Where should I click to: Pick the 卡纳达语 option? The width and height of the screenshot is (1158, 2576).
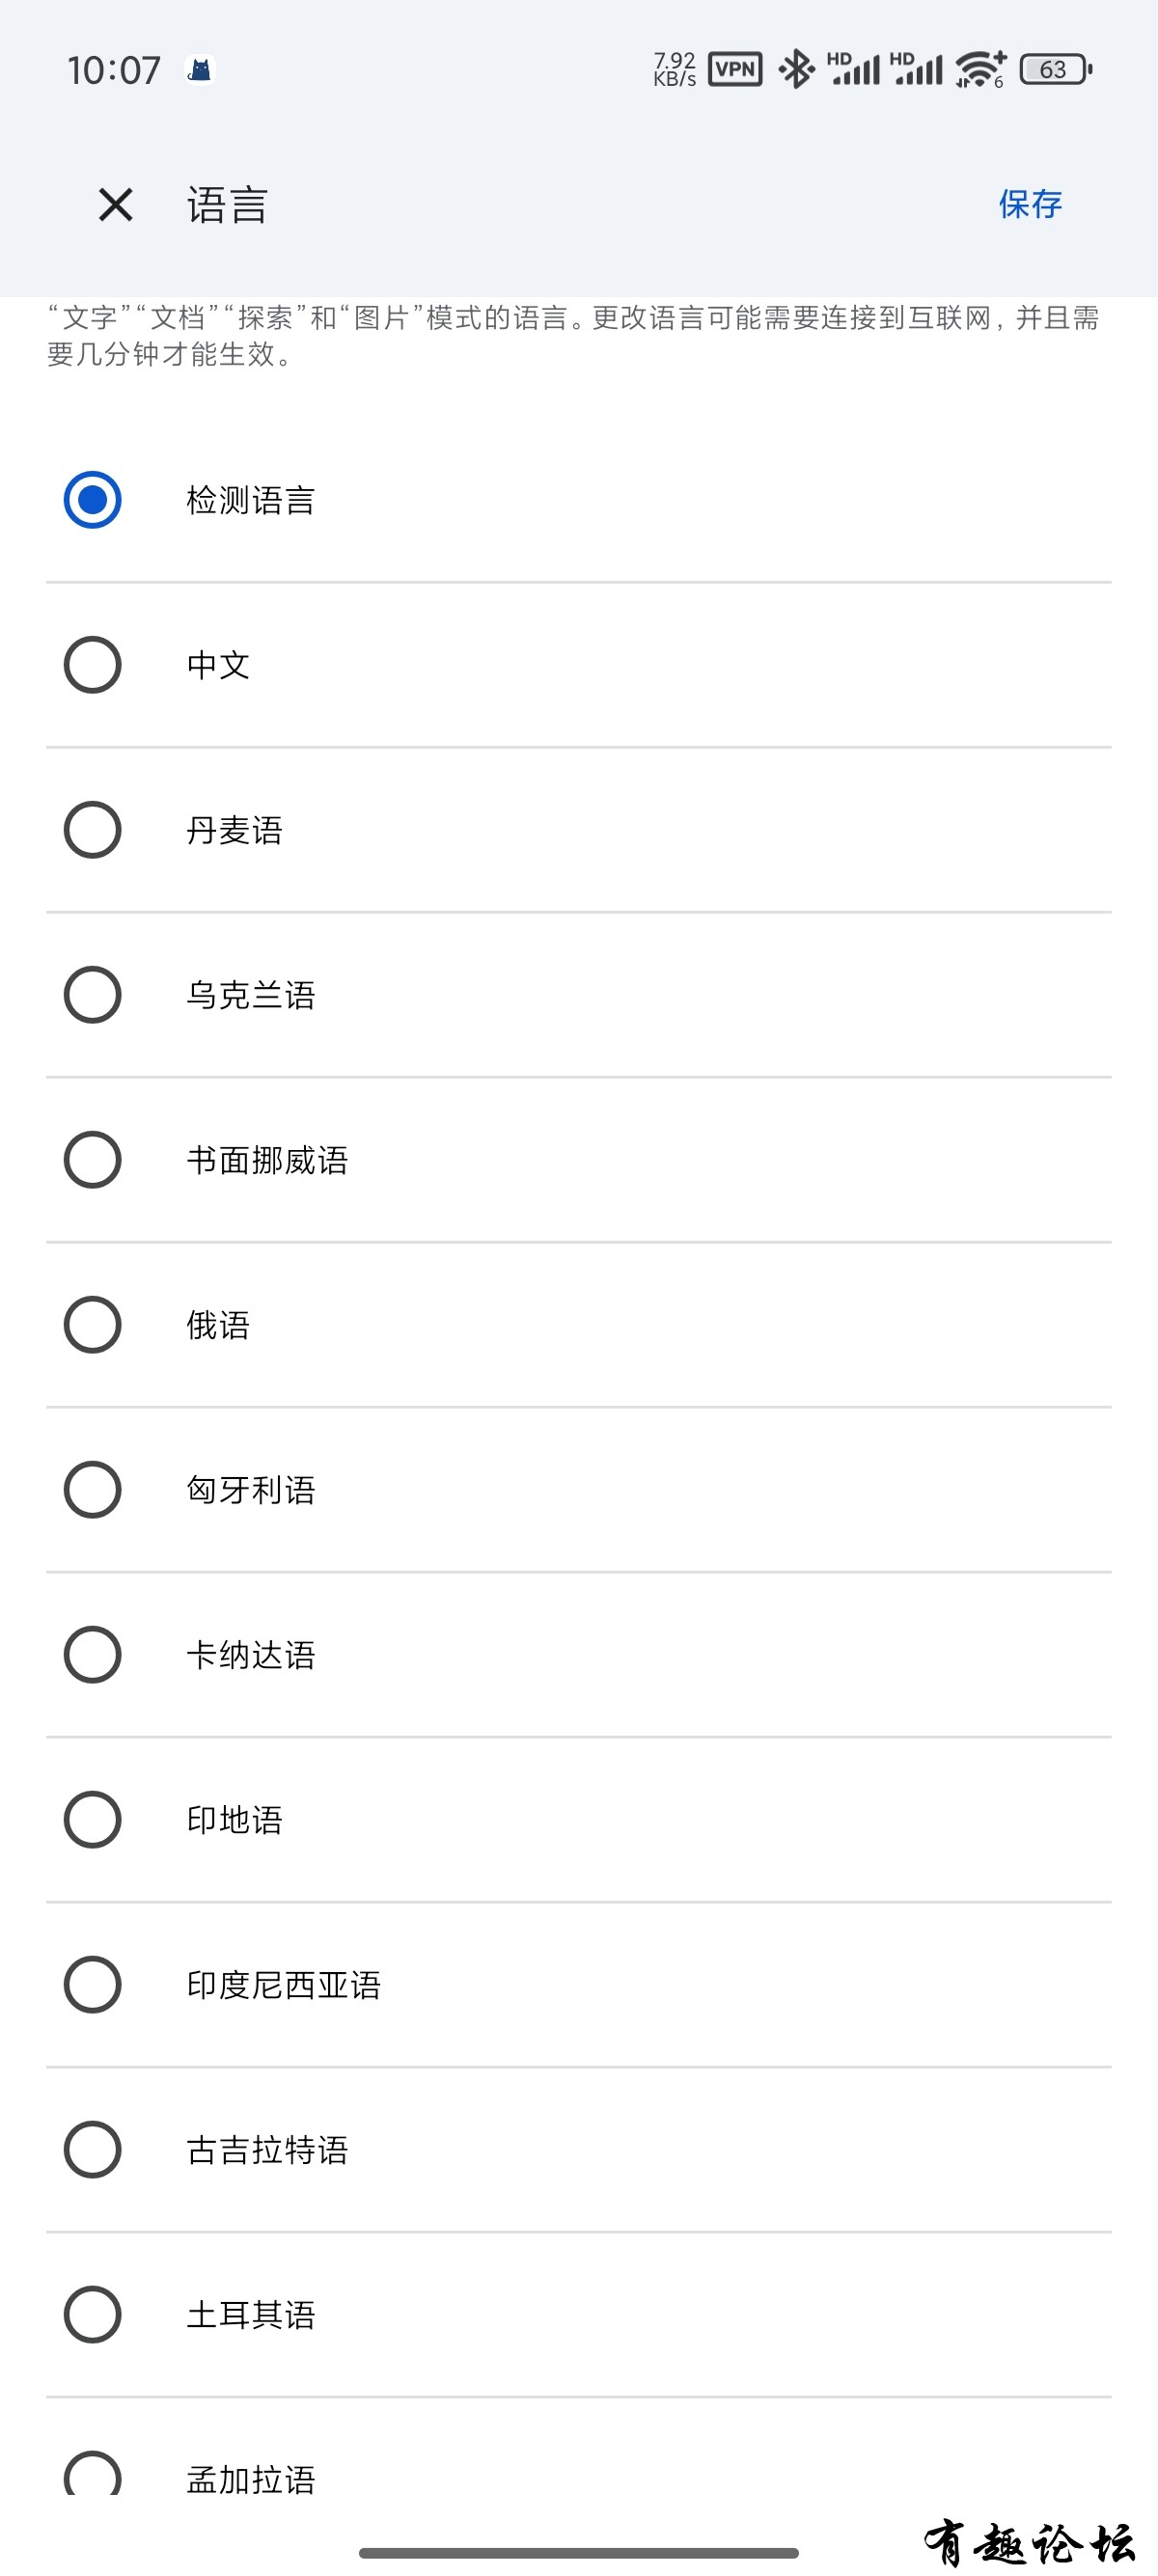point(578,1655)
